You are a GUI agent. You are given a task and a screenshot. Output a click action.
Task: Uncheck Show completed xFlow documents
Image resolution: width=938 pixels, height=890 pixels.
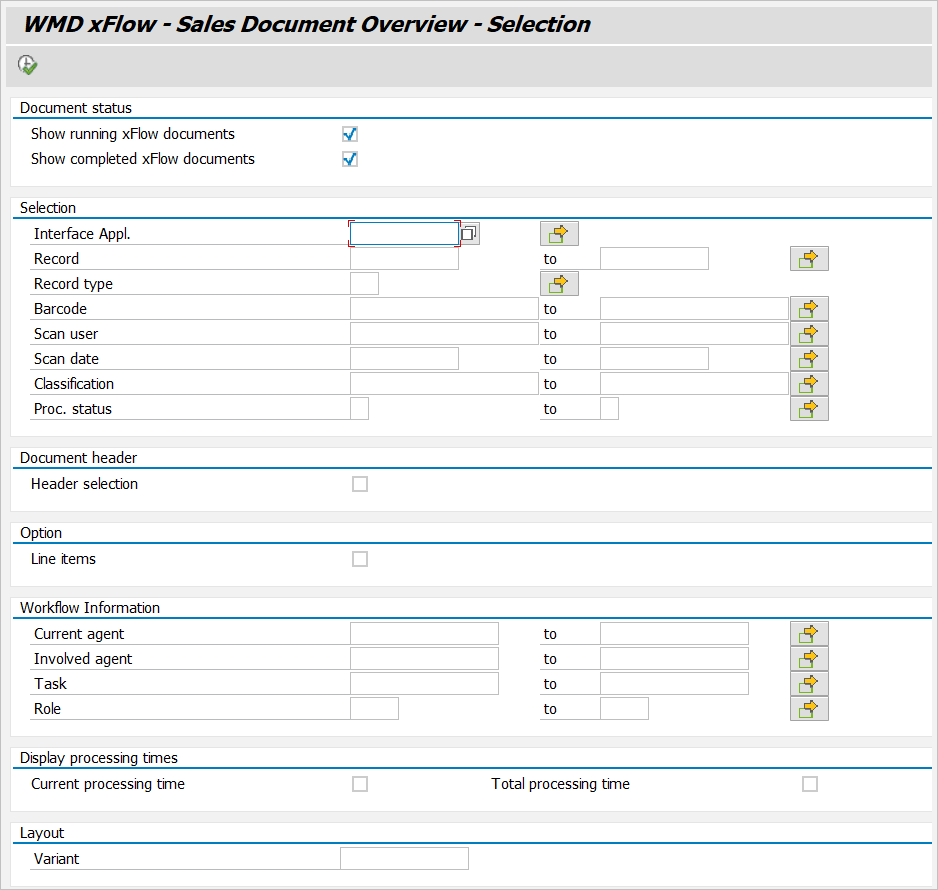coord(350,159)
